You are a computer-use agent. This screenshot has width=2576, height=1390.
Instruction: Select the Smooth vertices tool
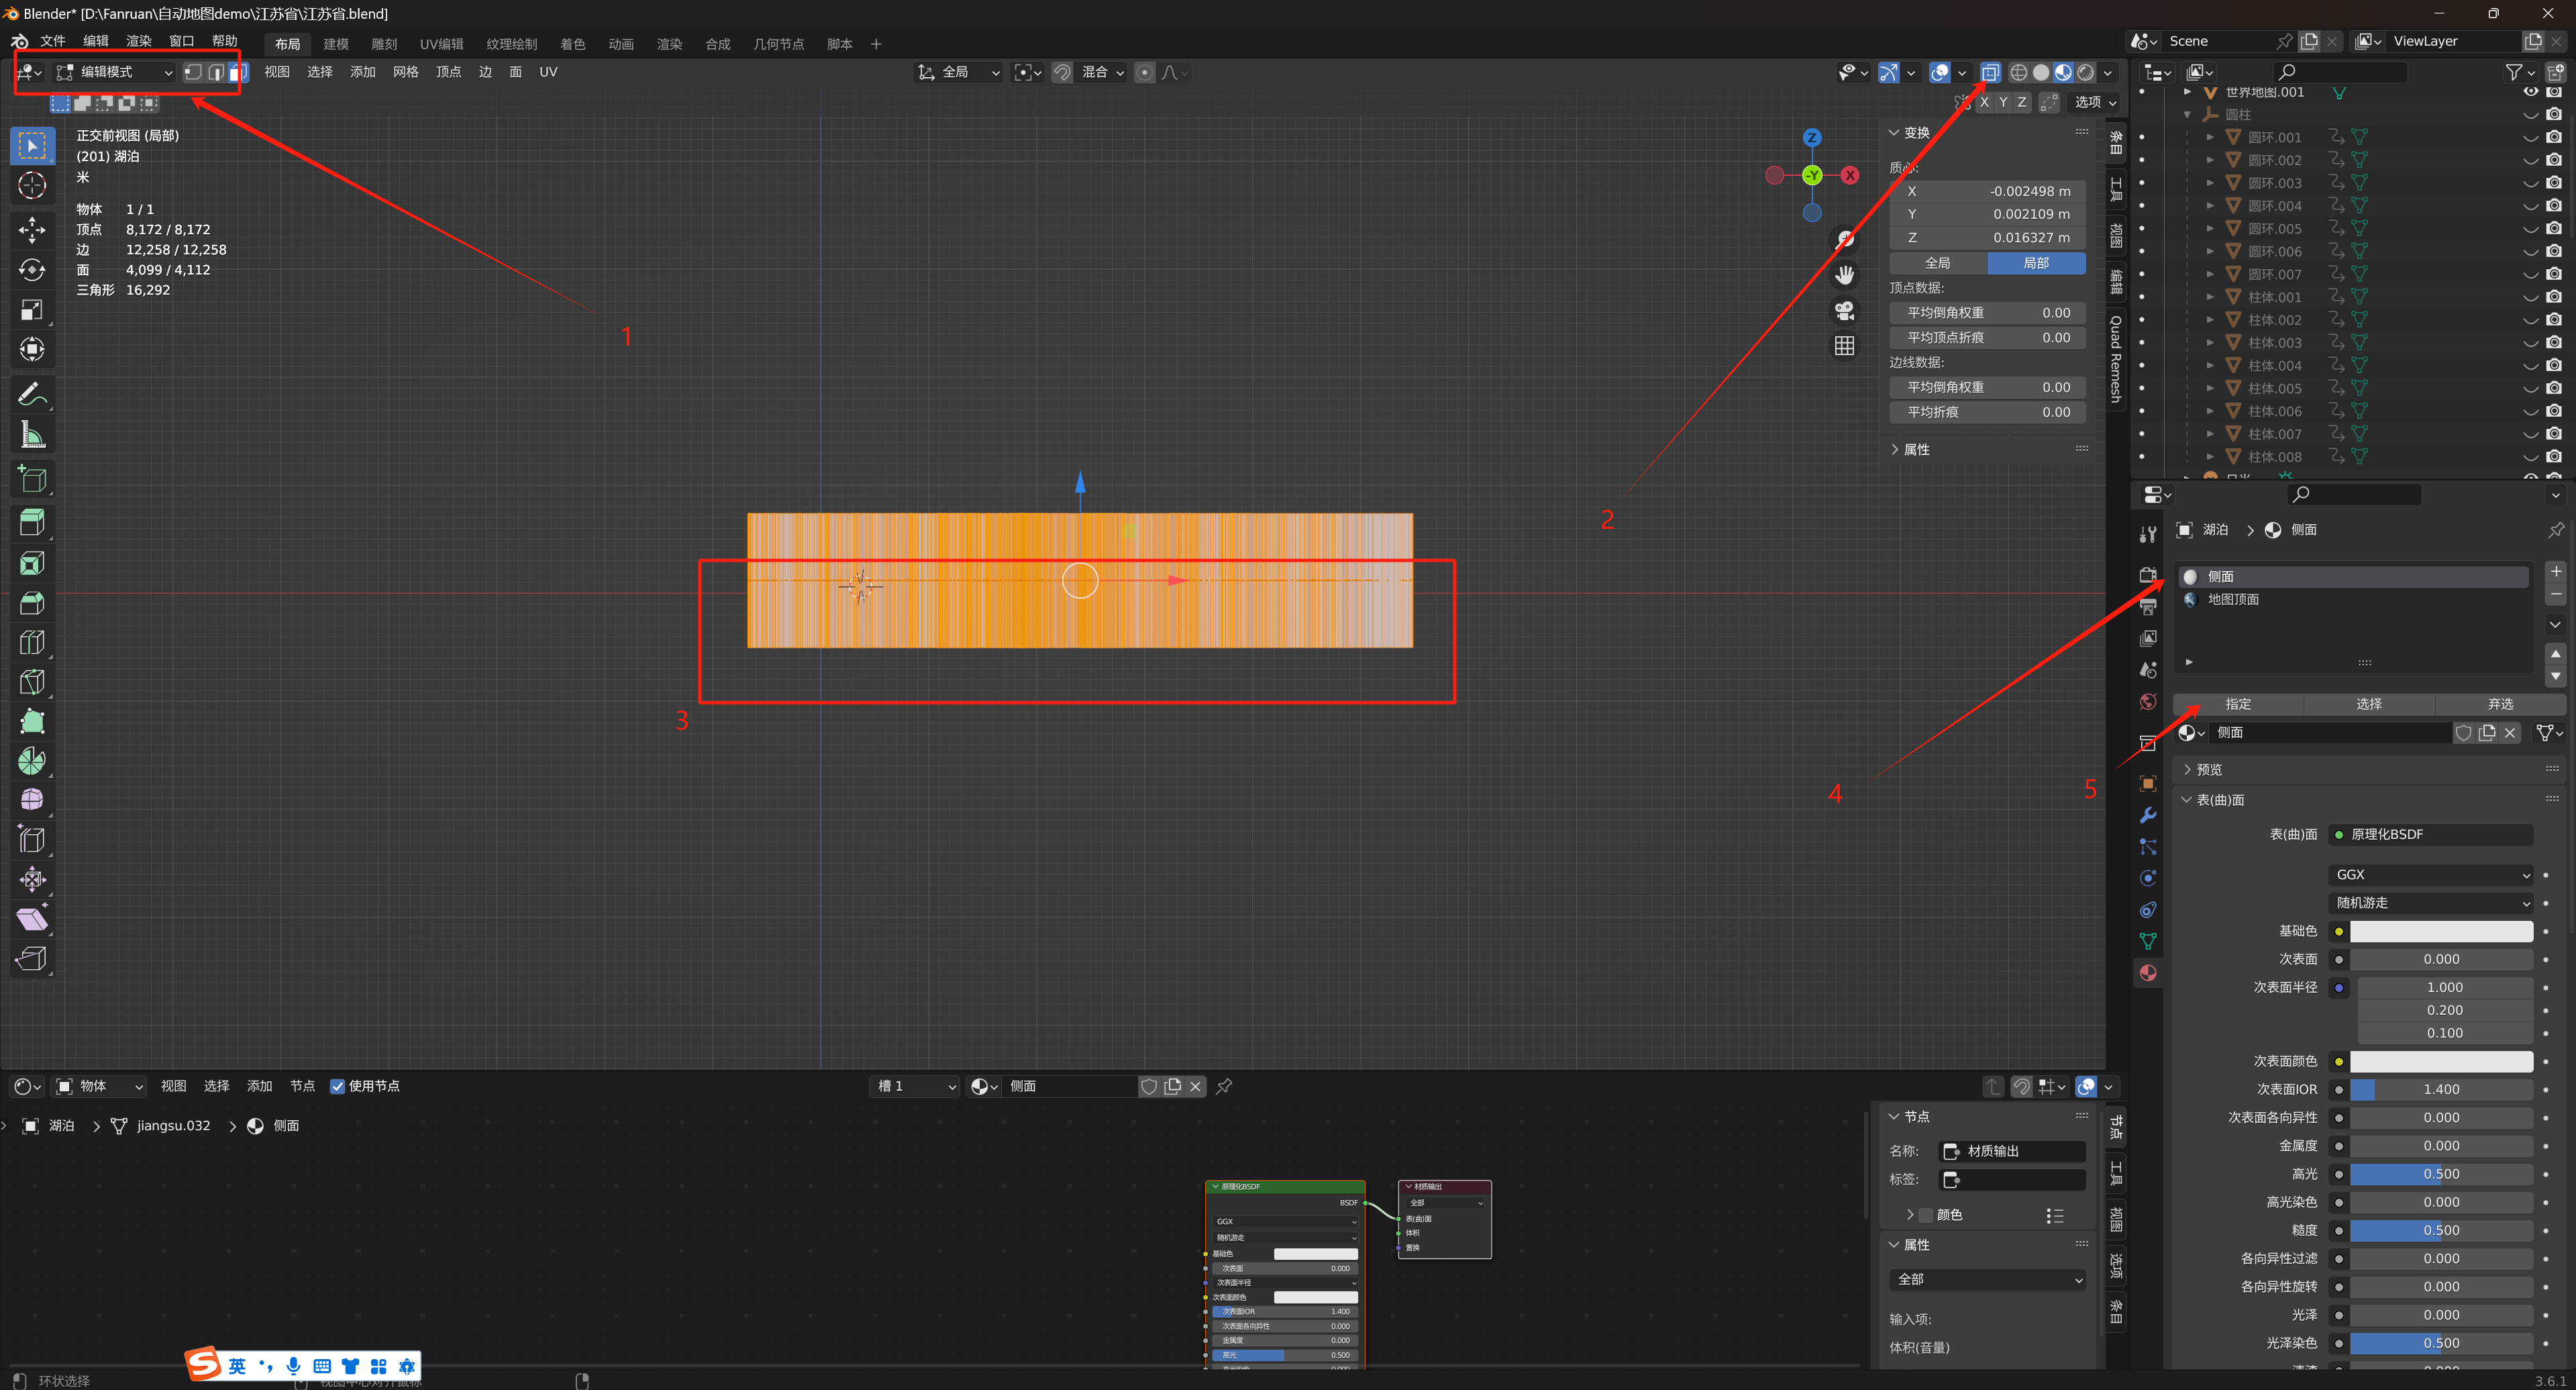32,800
